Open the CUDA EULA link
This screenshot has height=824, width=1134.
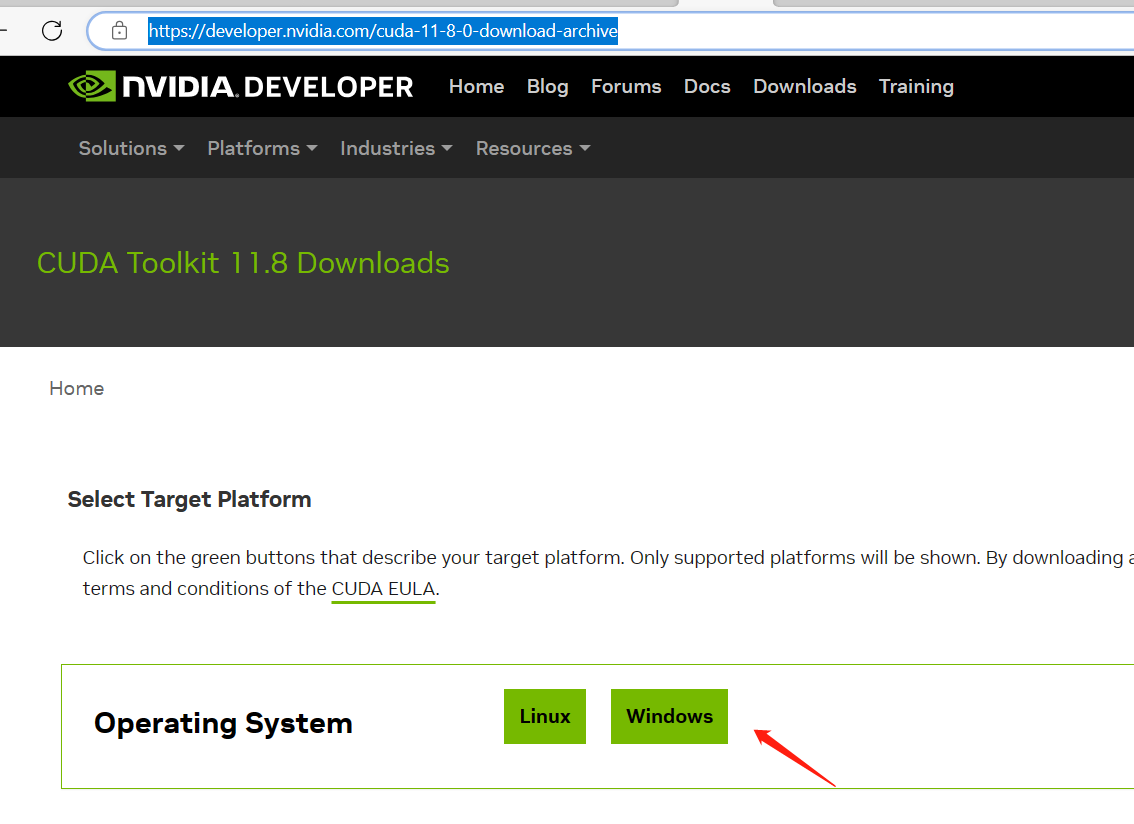tap(383, 589)
